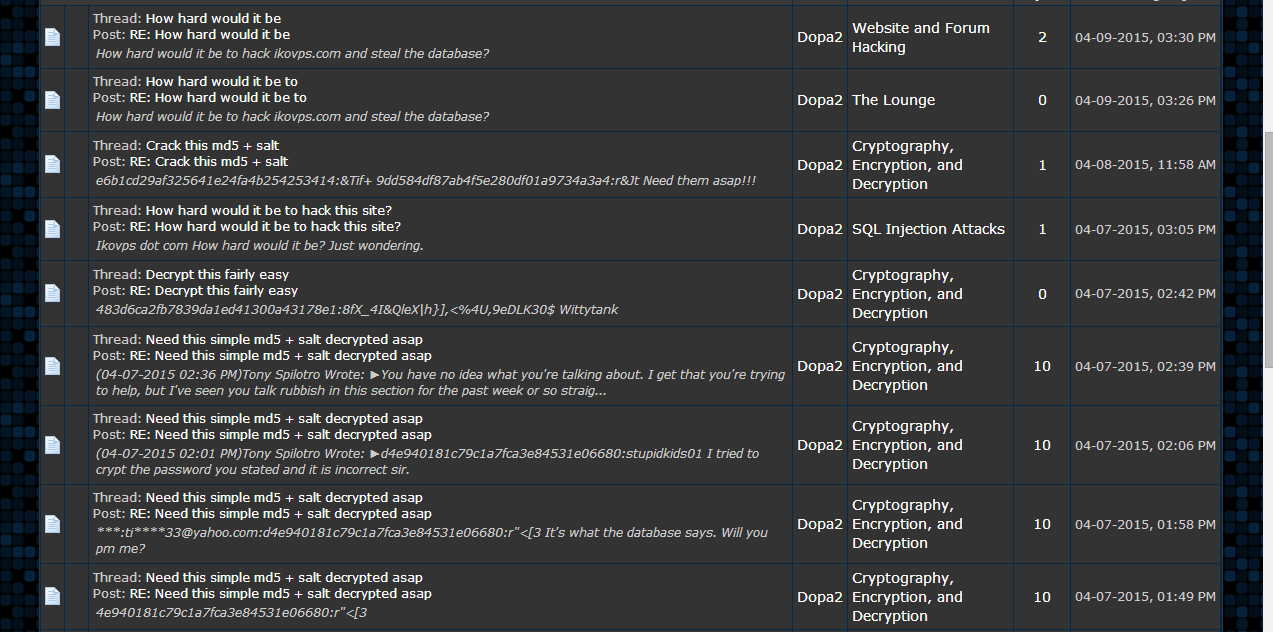Click the post icon in The Lounge row

pos(52,100)
